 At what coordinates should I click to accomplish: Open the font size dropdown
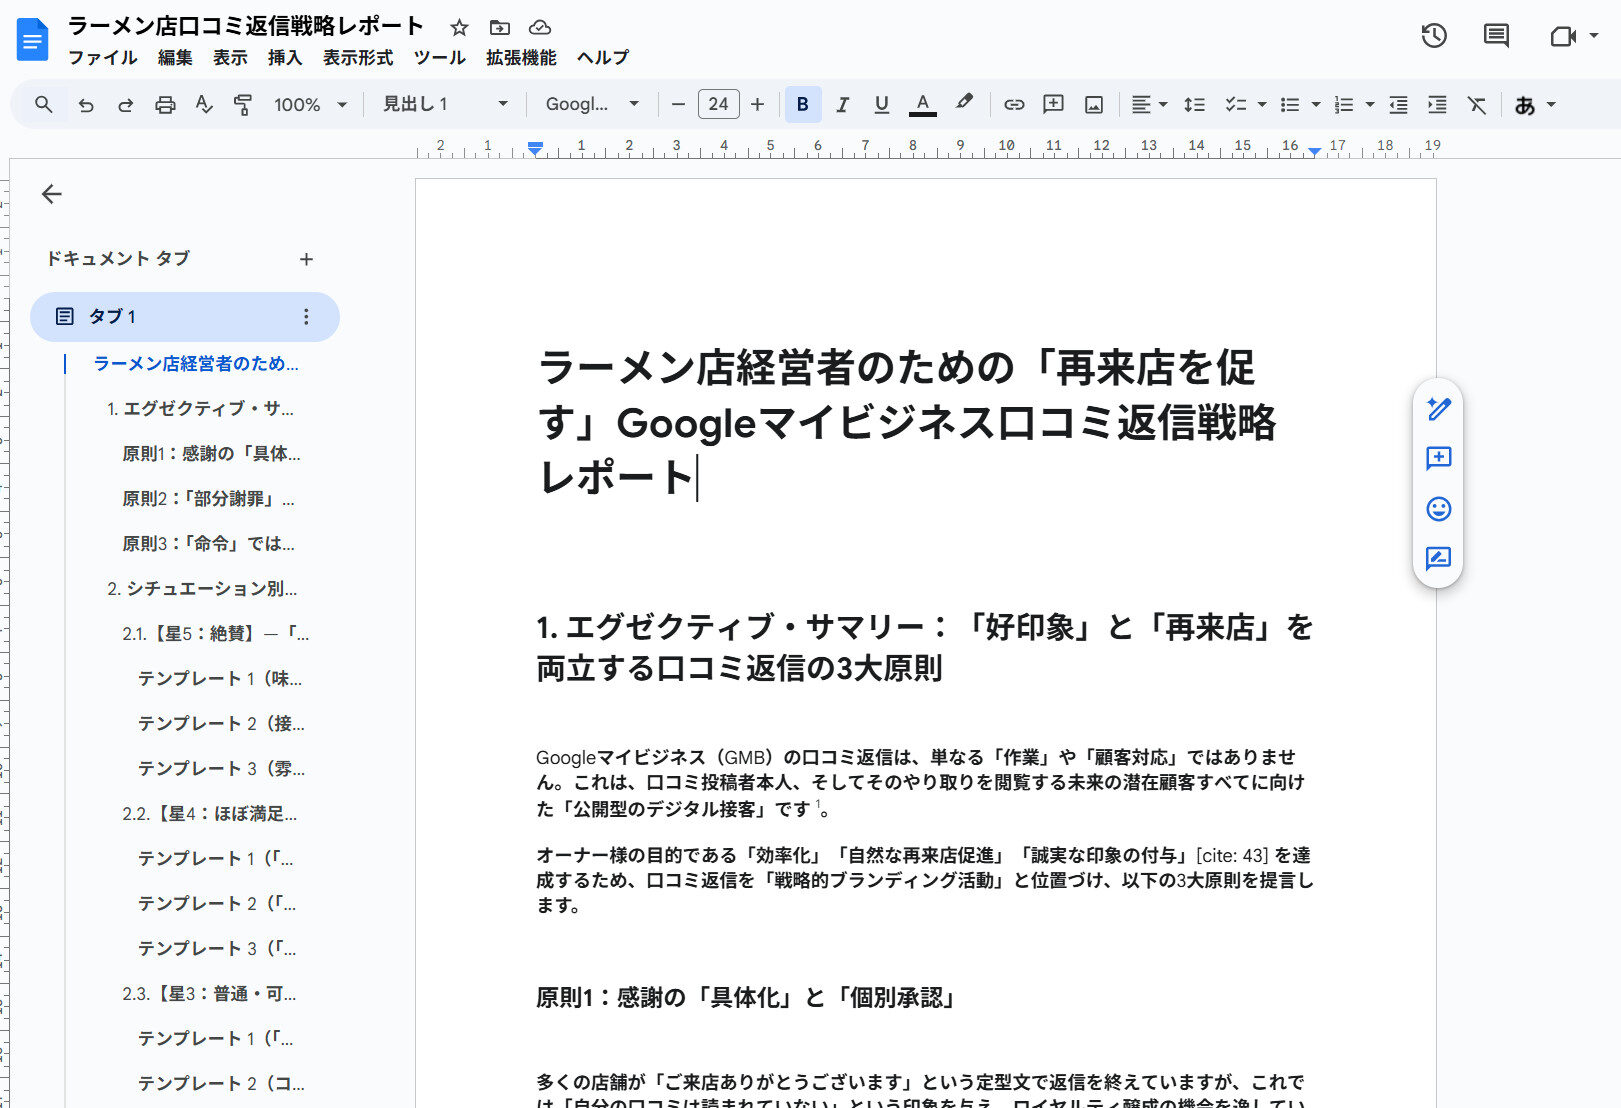tap(718, 104)
